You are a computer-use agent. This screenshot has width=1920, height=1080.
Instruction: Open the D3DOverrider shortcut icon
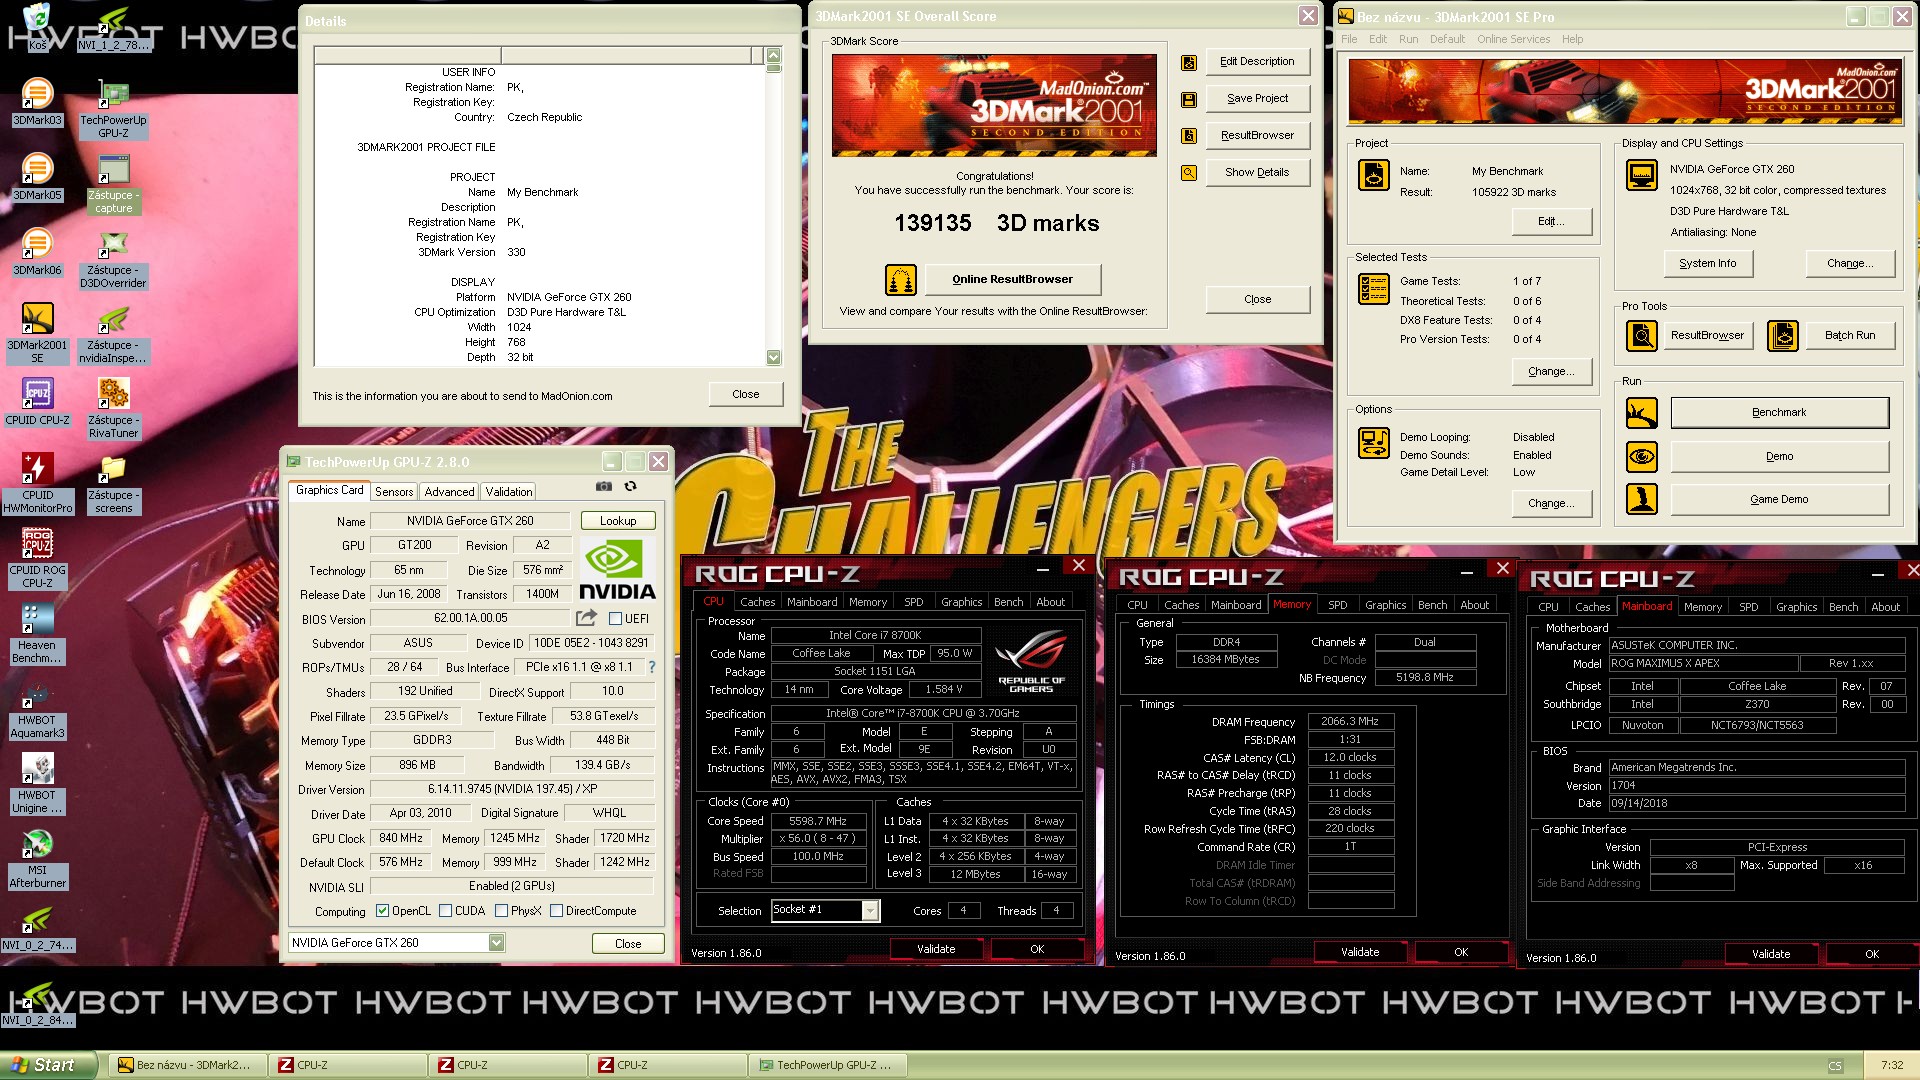pyautogui.click(x=113, y=258)
